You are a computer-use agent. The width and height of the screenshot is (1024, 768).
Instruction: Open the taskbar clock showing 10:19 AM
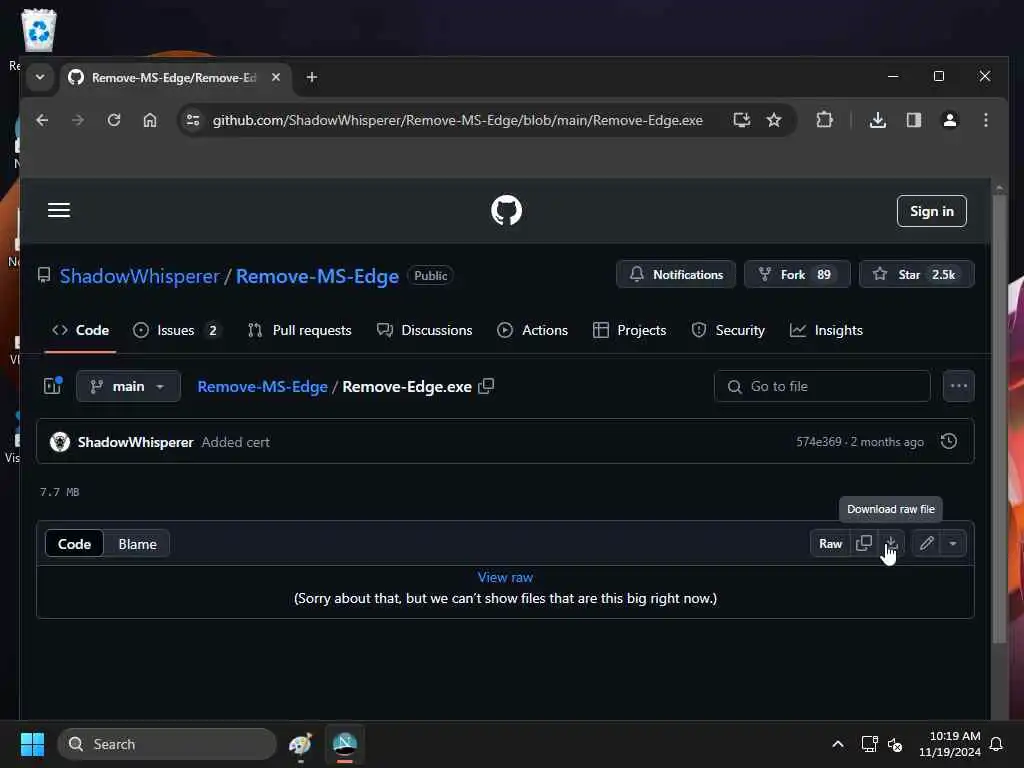(x=950, y=744)
